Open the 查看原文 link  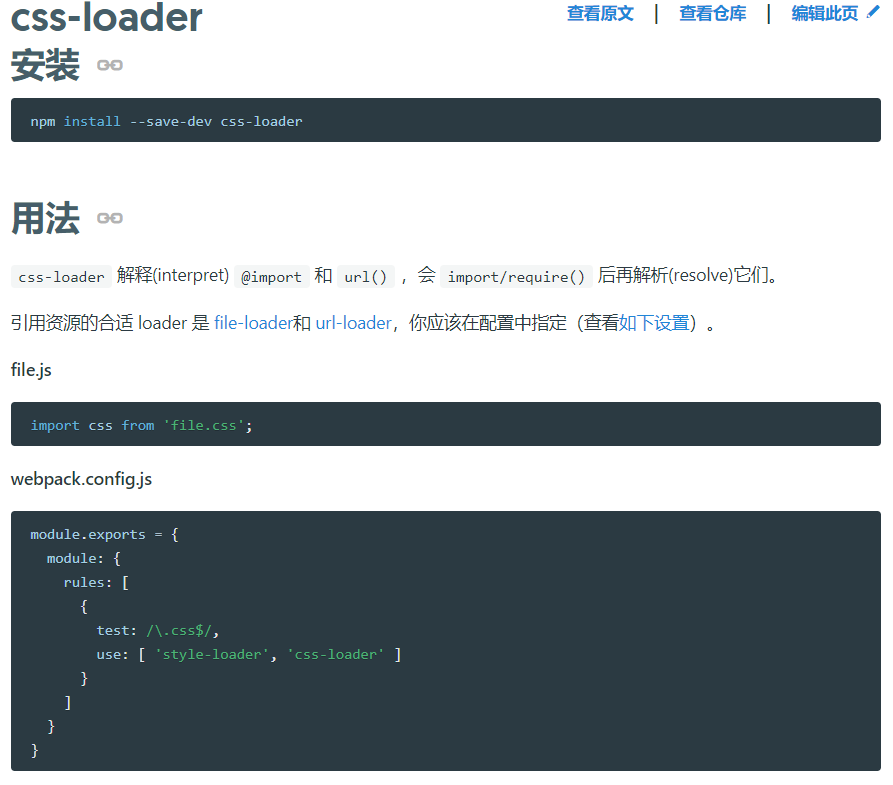[x=600, y=14]
